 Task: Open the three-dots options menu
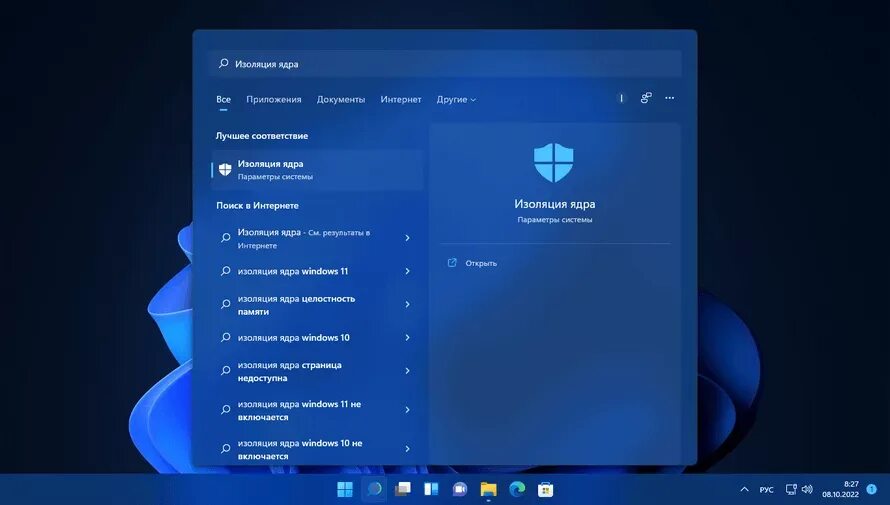[x=670, y=98]
